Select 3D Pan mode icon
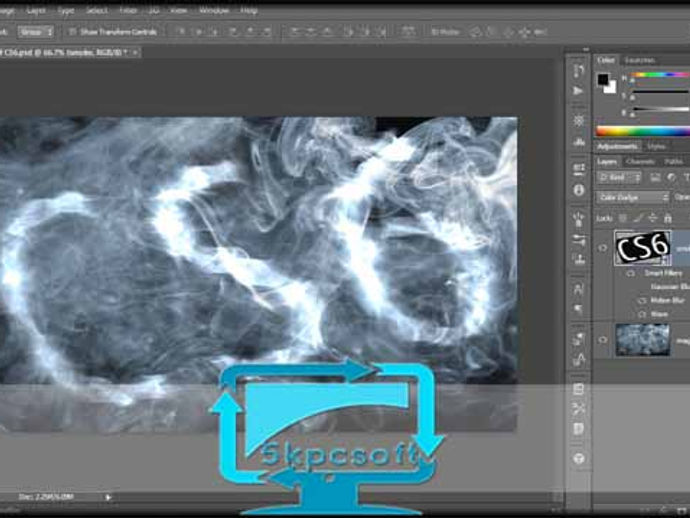The image size is (690, 518). pos(508,32)
